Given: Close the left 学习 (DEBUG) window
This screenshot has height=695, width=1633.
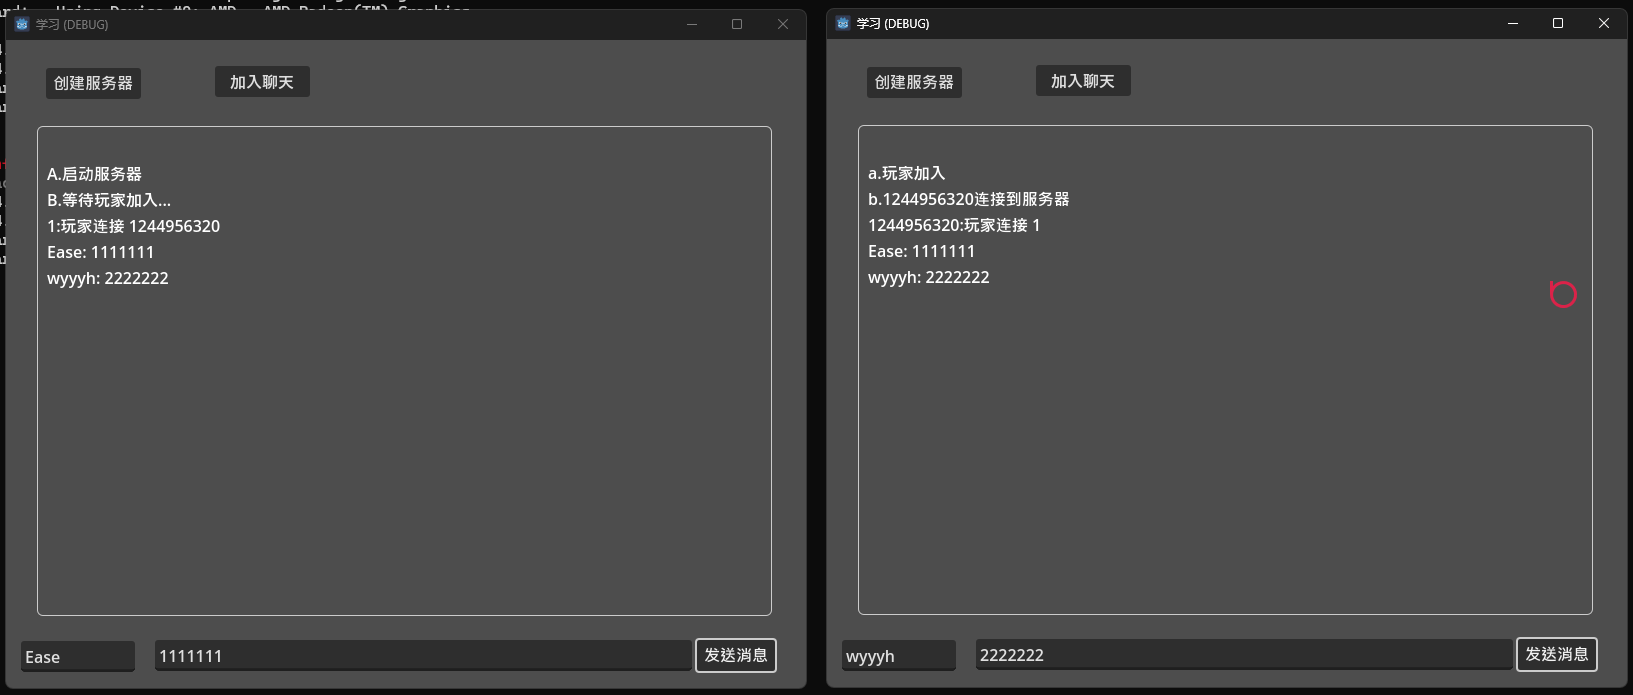Looking at the screenshot, I should click(783, 24).
